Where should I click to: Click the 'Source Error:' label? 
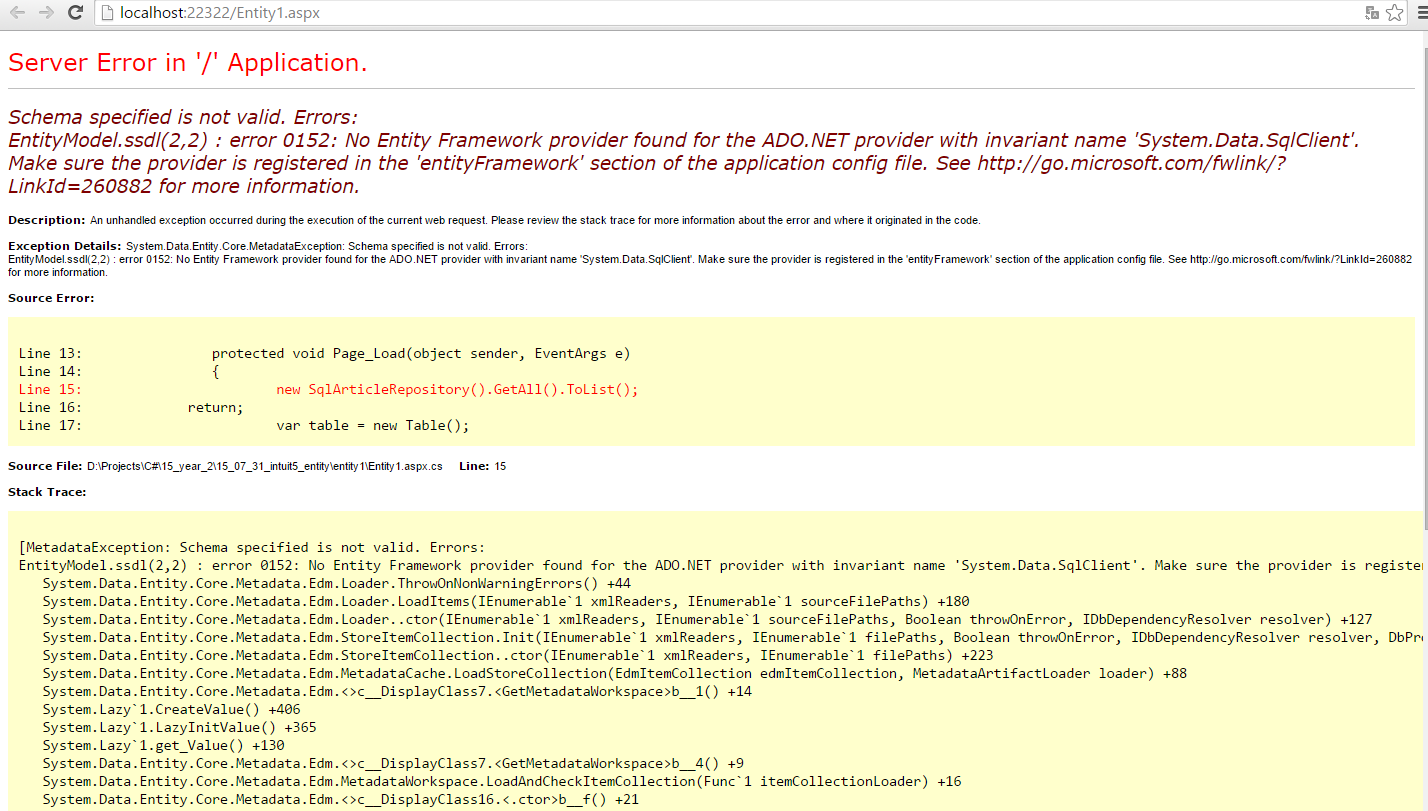coord(51,298)
